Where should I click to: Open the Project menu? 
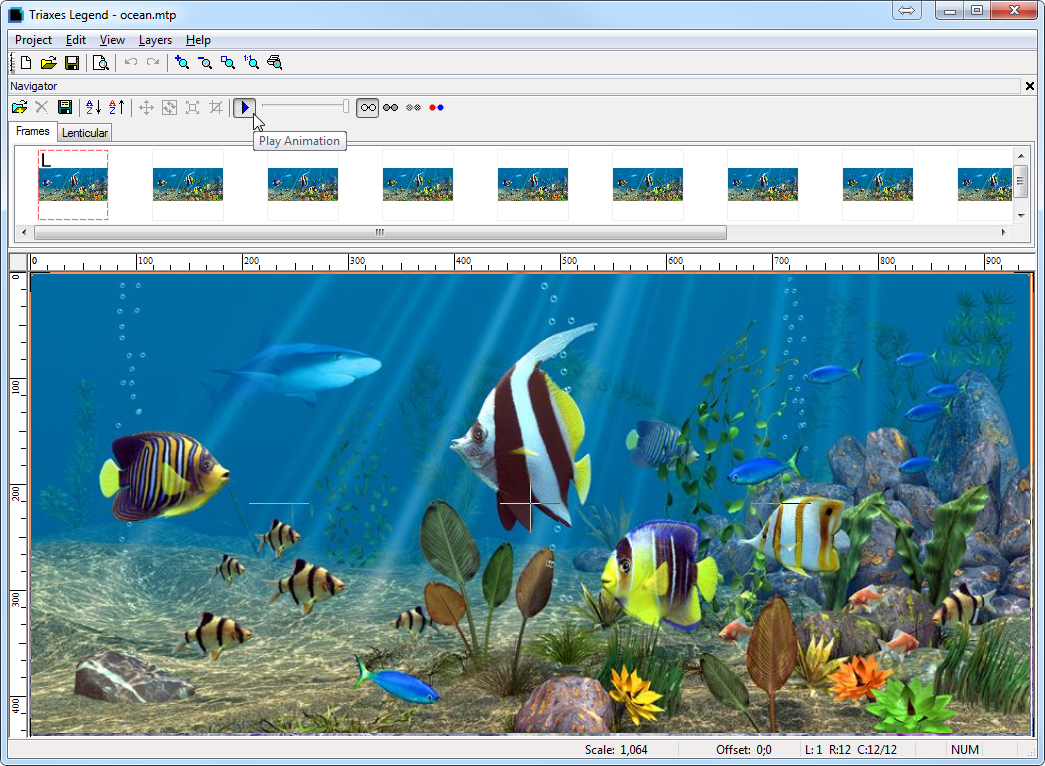[x=33, y=40]
